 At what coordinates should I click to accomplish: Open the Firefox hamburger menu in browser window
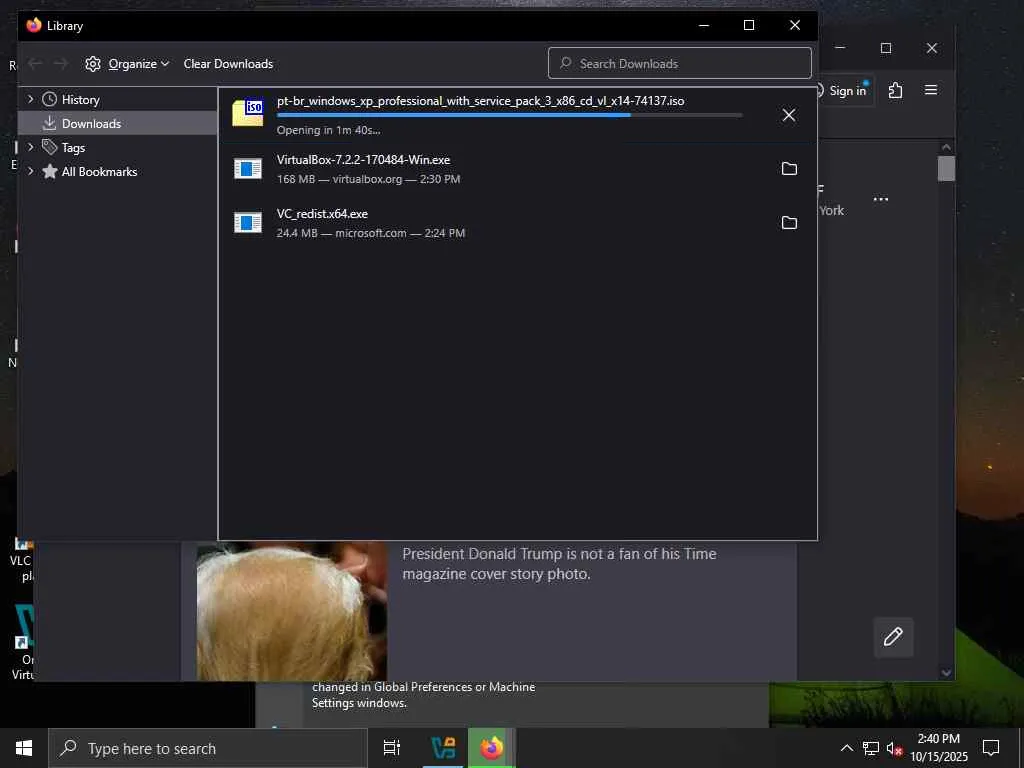pyautogui.click(x=931, y=90)
